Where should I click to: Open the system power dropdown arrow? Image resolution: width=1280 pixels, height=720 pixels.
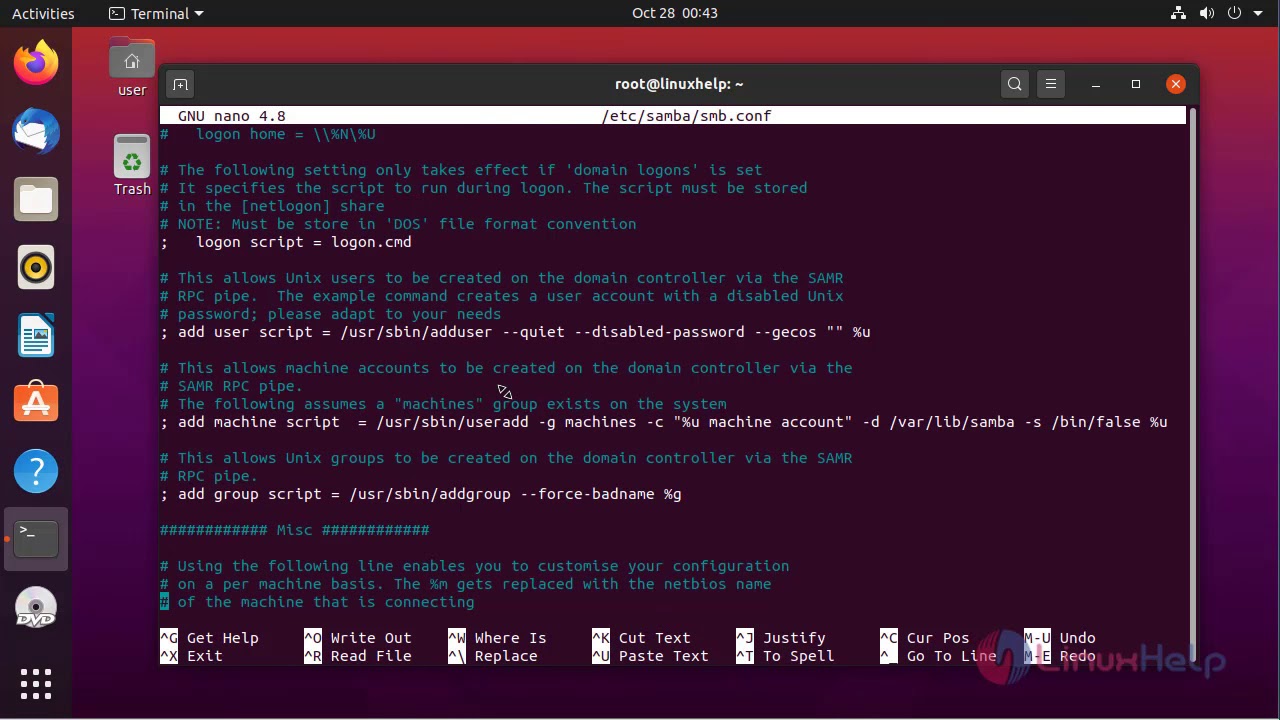1259,13
